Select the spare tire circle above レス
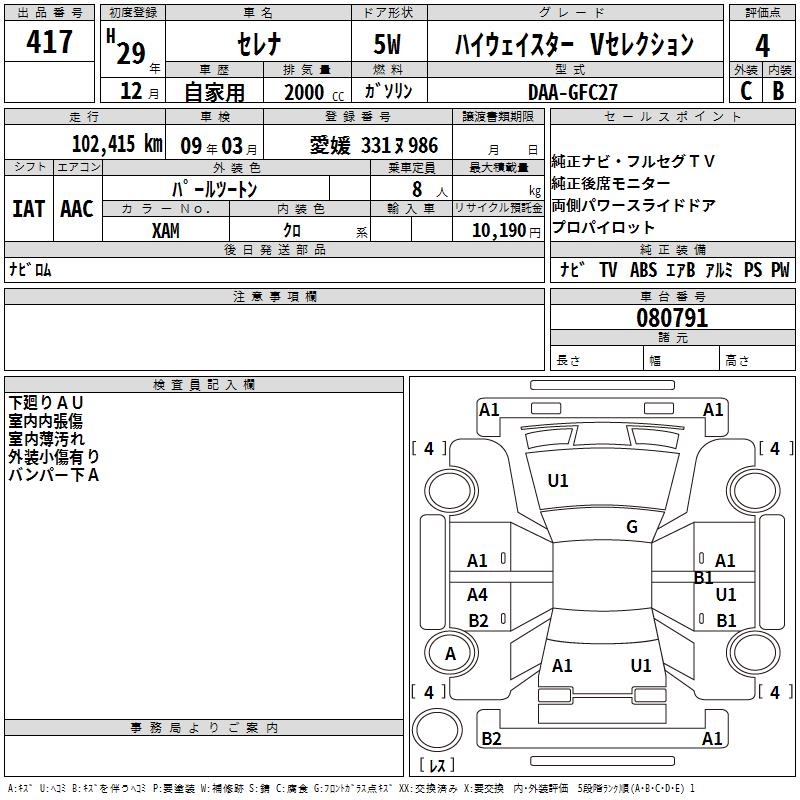800x800 pixels. (x=437, y=729)
